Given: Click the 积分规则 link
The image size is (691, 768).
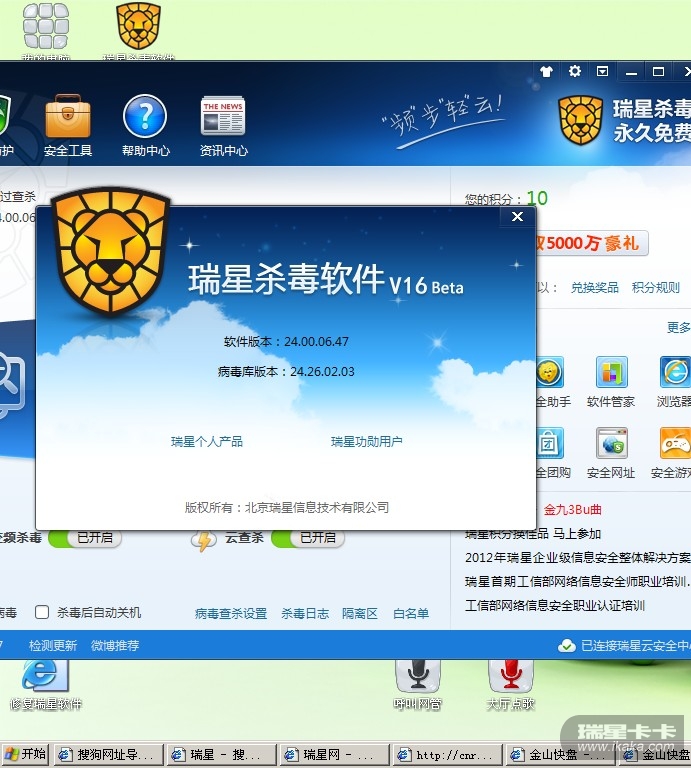Looking at the screenshot, I should [x=656, y=288].
